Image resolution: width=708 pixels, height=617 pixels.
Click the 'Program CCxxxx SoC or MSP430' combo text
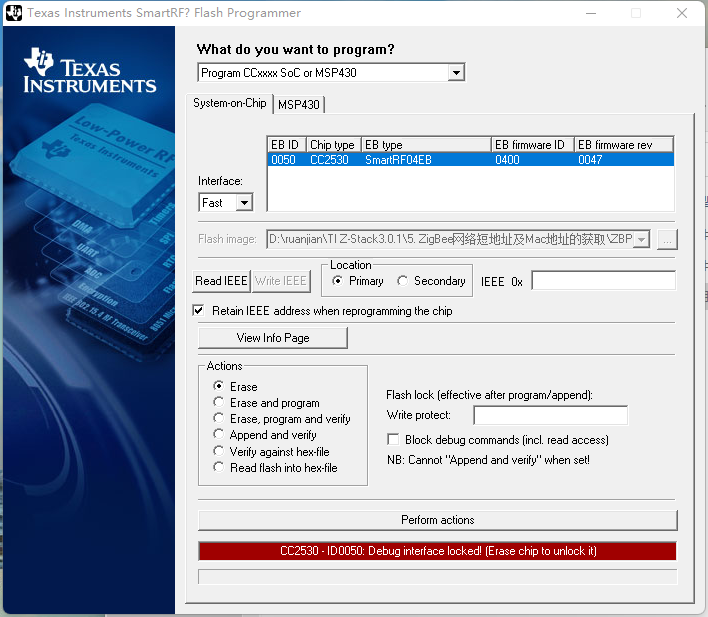(x=279, y=73)
